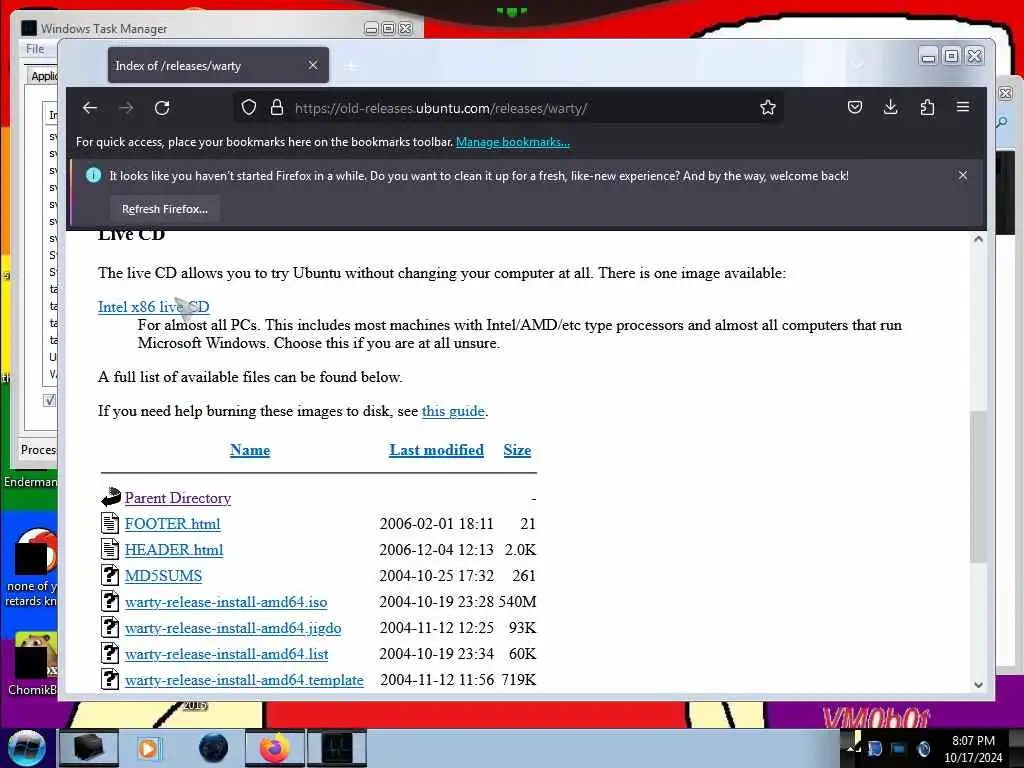This screenshot has height=768, width=1024.
Task: Click the unknown-file icon beside amd64.template
Action: 110,680
